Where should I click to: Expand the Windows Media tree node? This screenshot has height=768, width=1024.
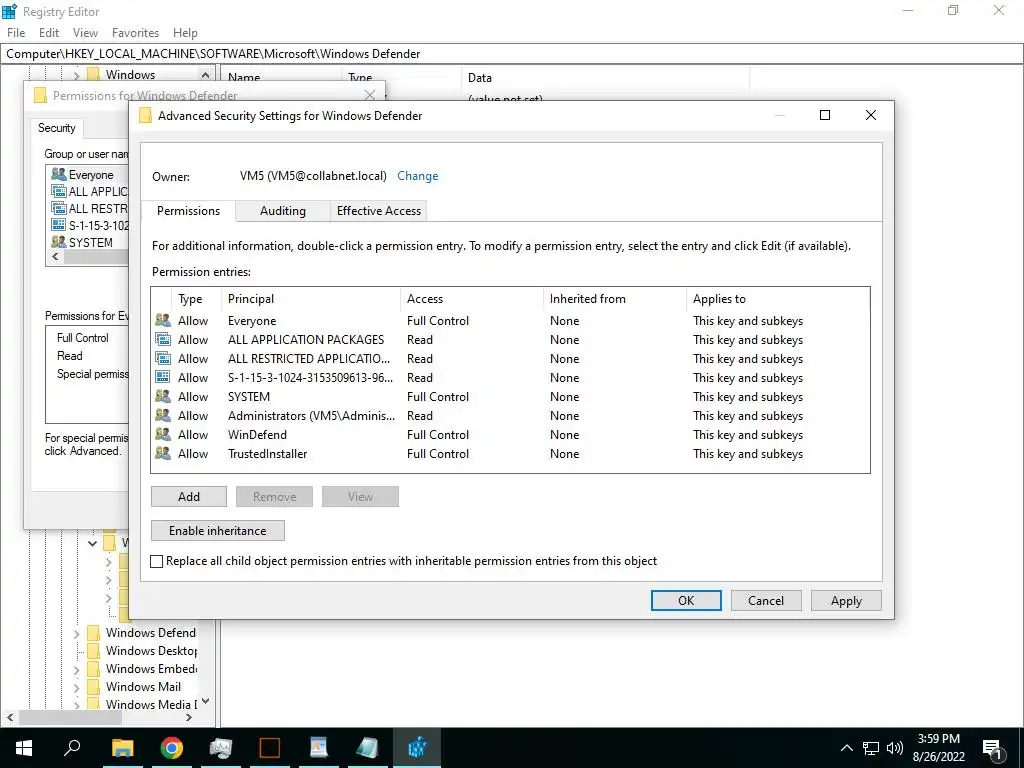click(x=76, y=705)
